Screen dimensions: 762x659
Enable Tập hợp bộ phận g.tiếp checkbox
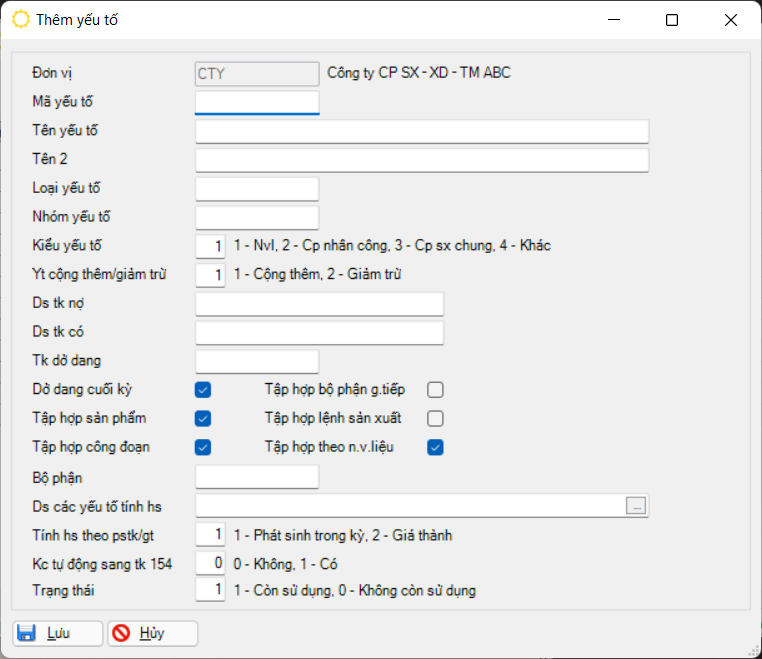[435, 389]
